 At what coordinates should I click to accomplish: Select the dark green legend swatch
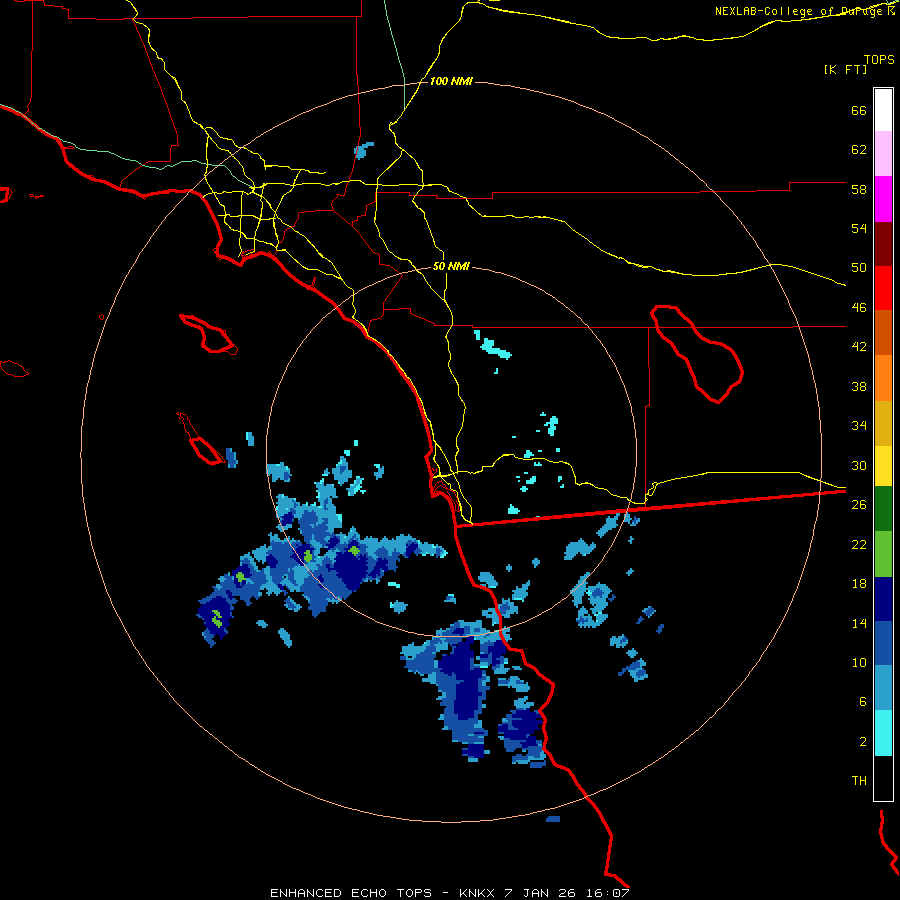coord(883,509)
